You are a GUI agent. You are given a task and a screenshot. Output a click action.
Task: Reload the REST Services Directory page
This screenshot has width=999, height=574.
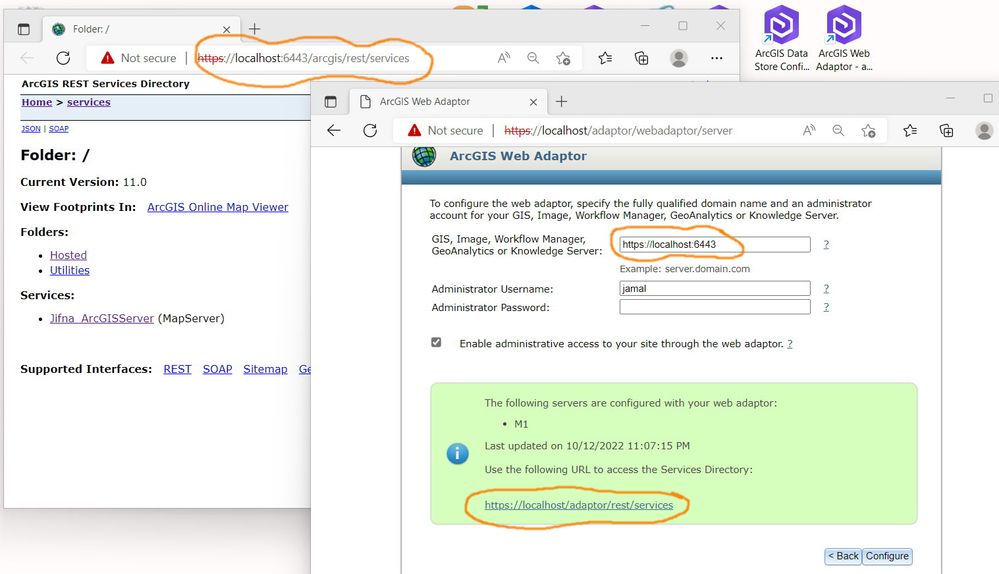pos(63,58)
